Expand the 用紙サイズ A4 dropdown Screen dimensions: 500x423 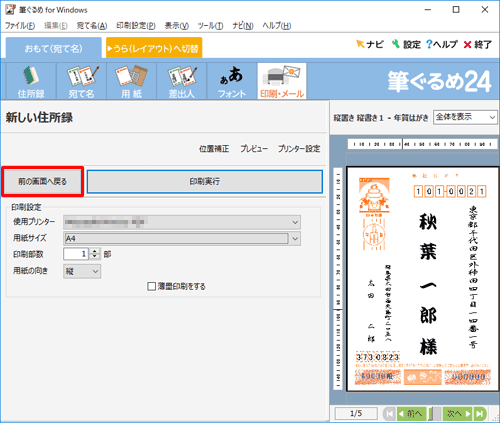295,238
